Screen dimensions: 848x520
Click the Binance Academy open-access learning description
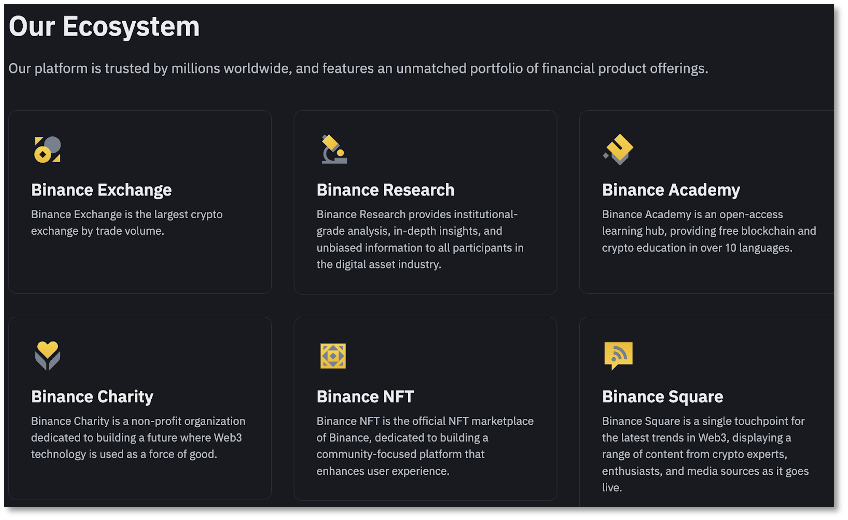point(708,231)
